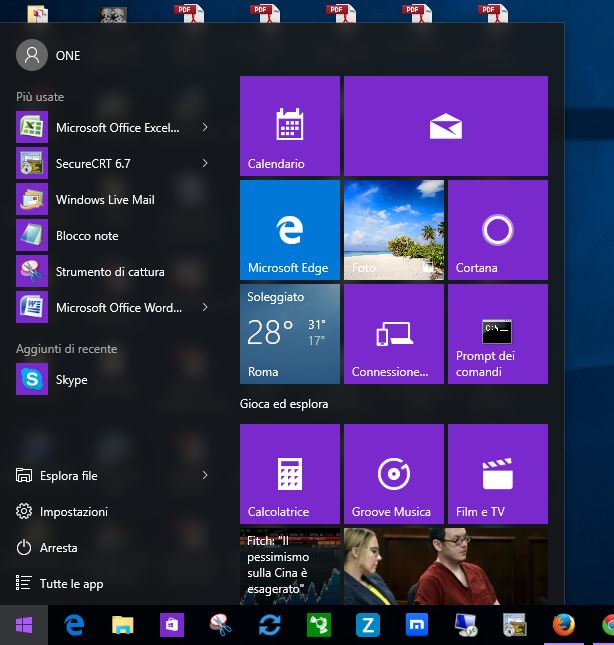Open Groove Musica tile
Viewport: 614px width, 645px height.
pos(393,474)
